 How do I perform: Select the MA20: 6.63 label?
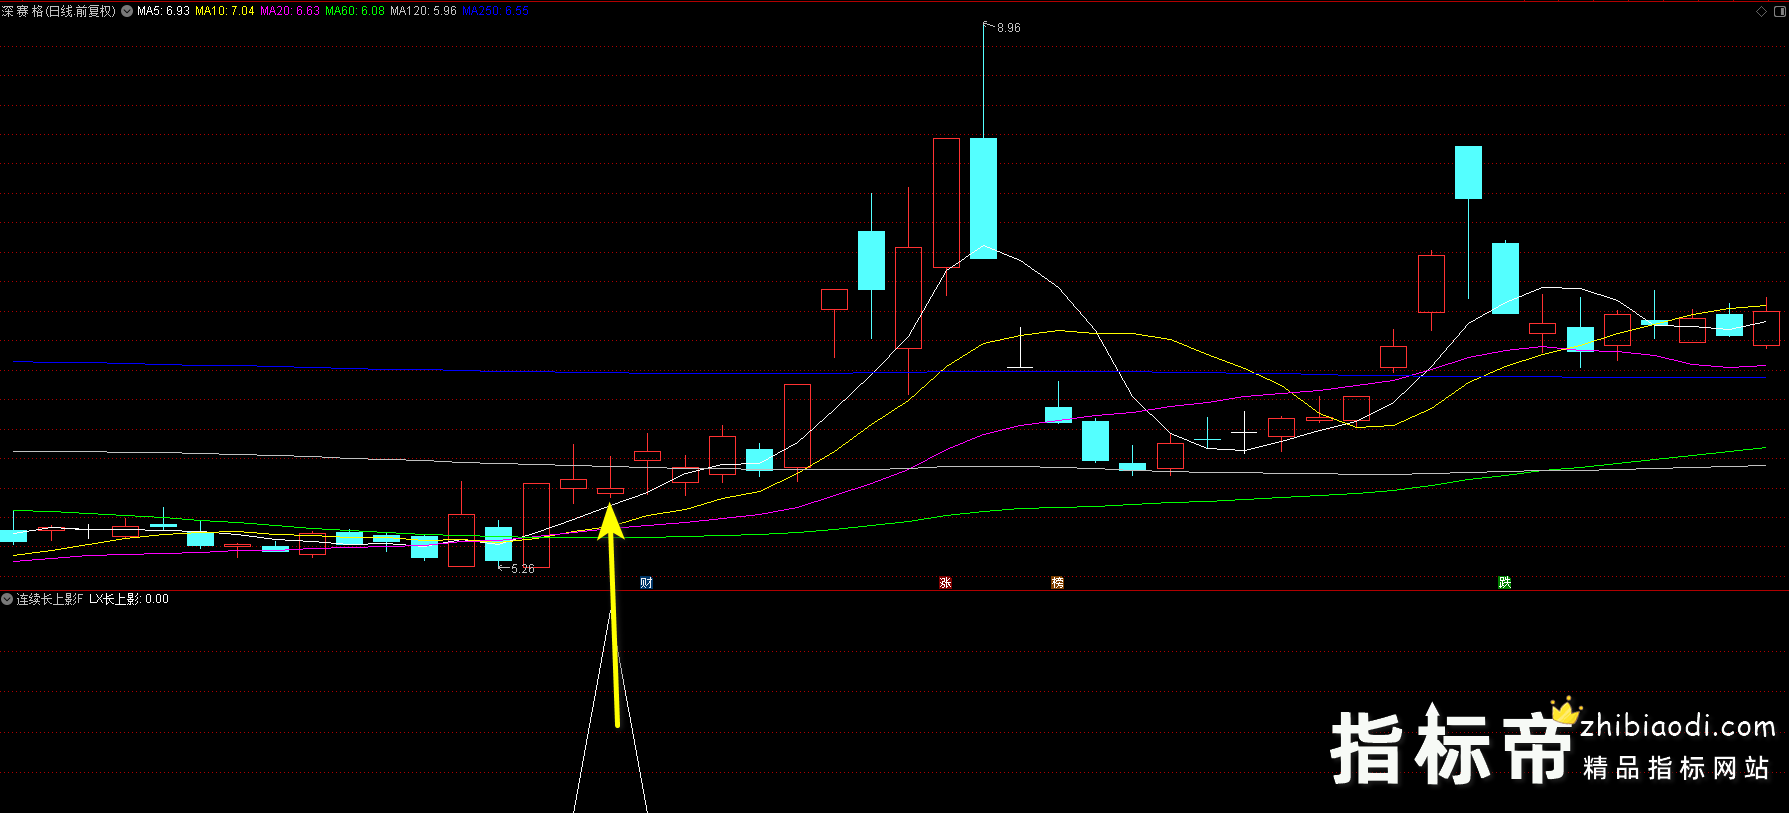290,11
